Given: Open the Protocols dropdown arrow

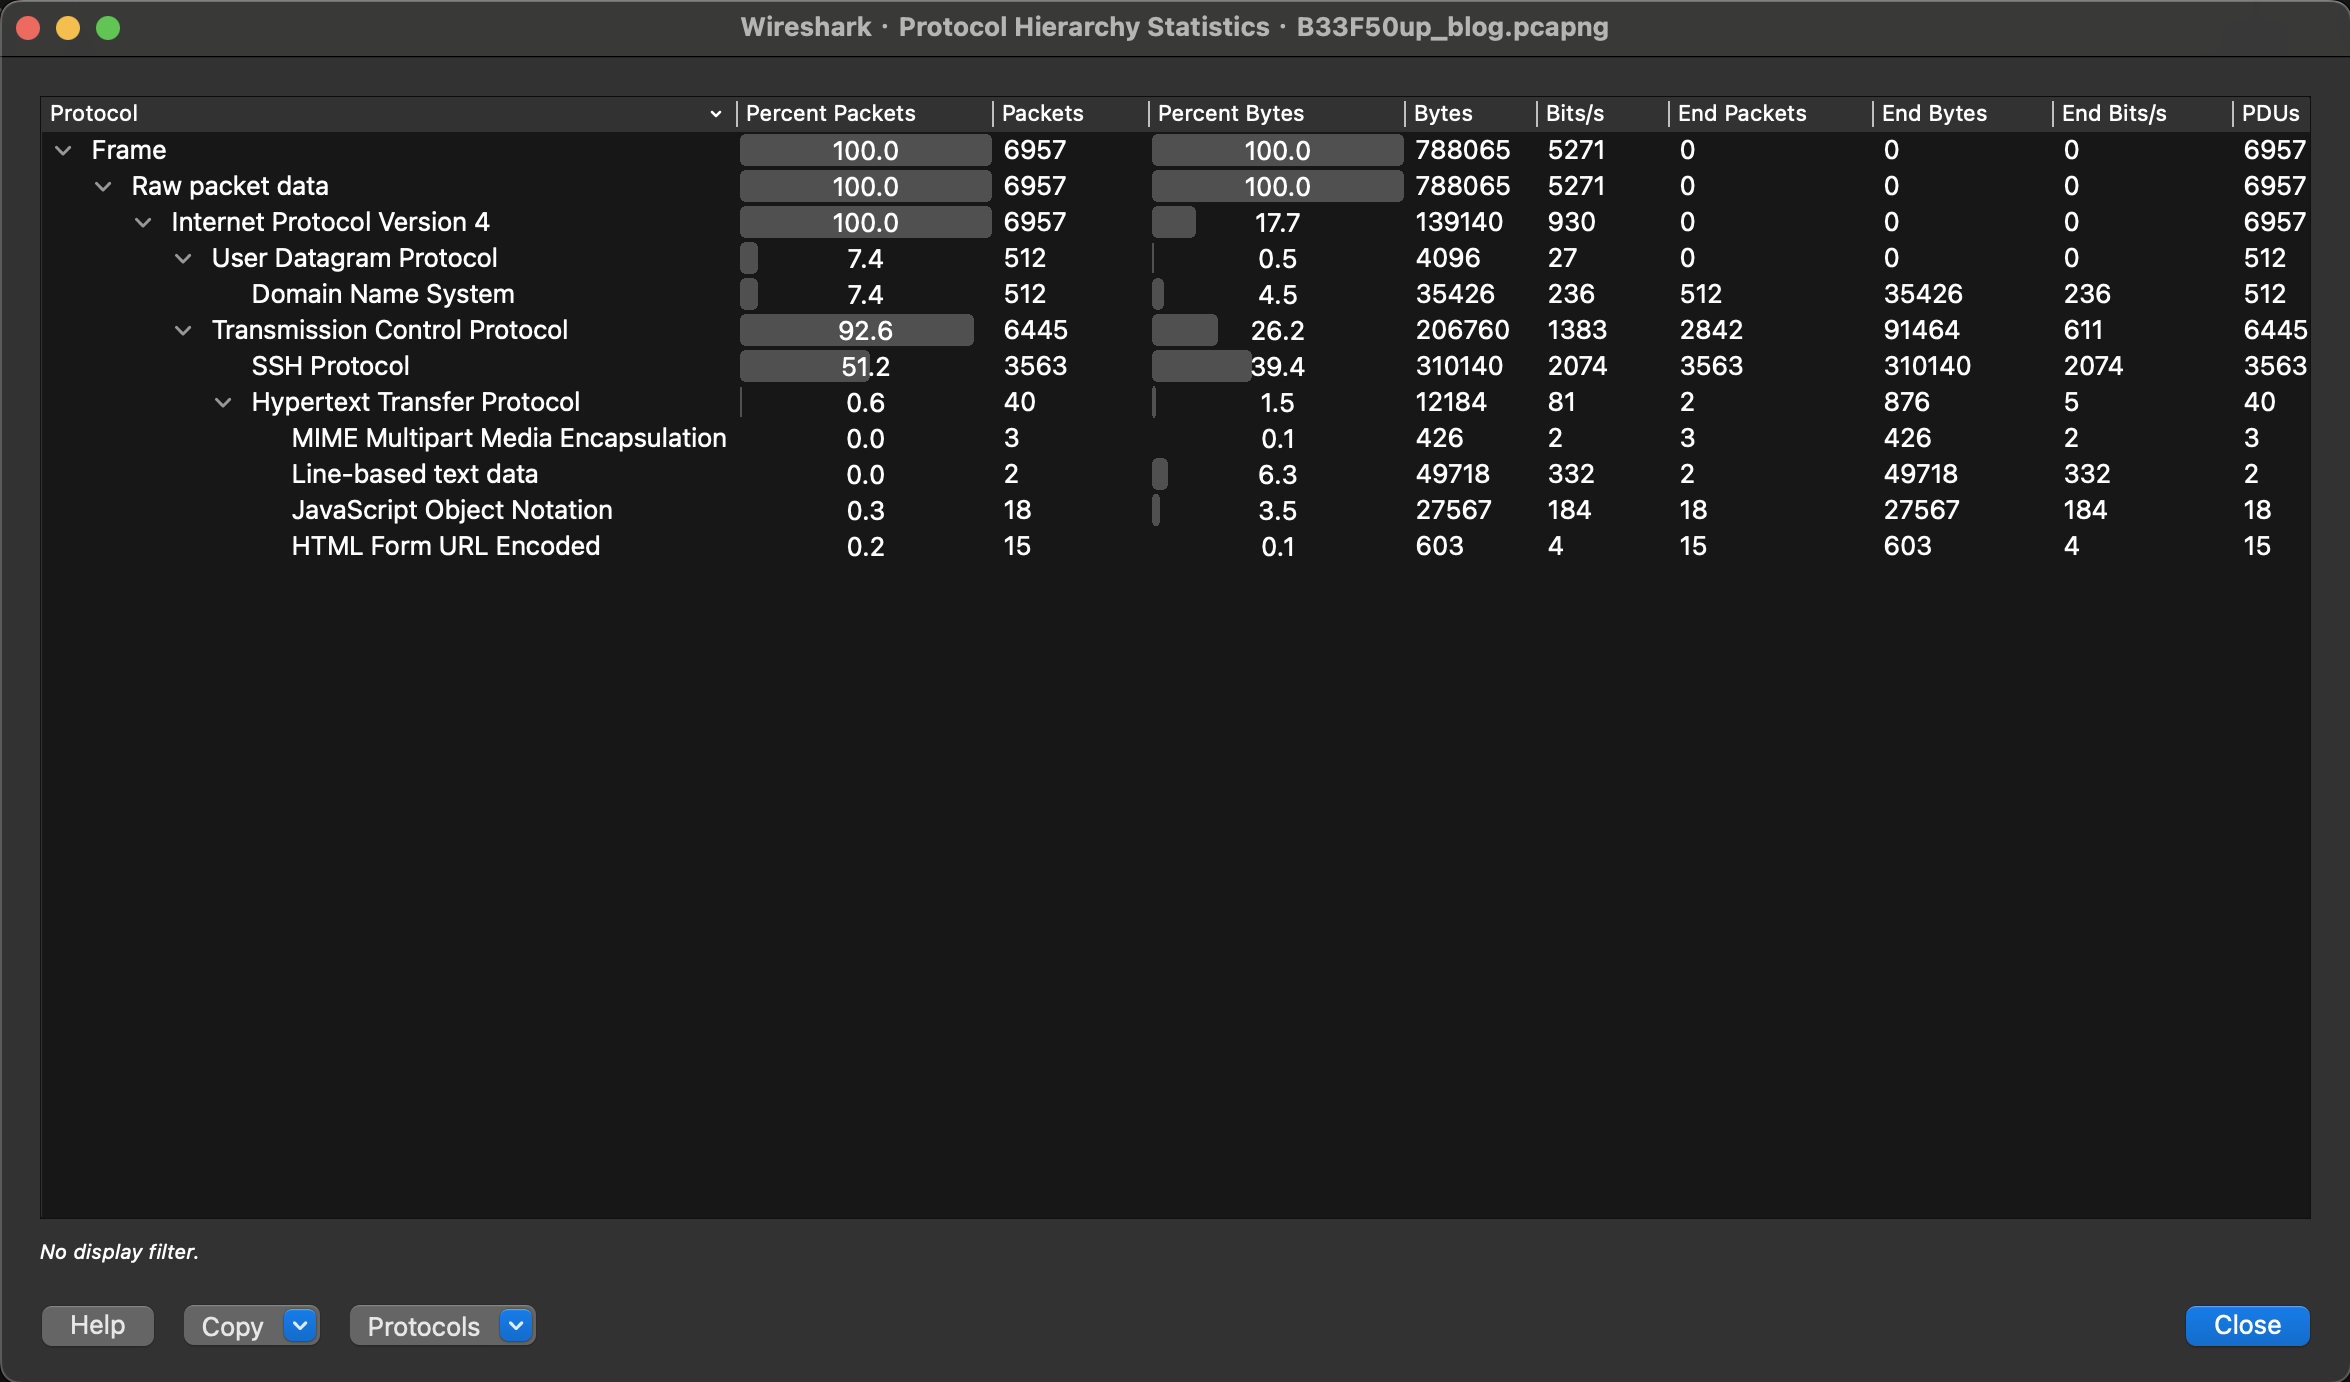Looking at the screenshot, I should pyautogui.click(x=516, y=1325).
